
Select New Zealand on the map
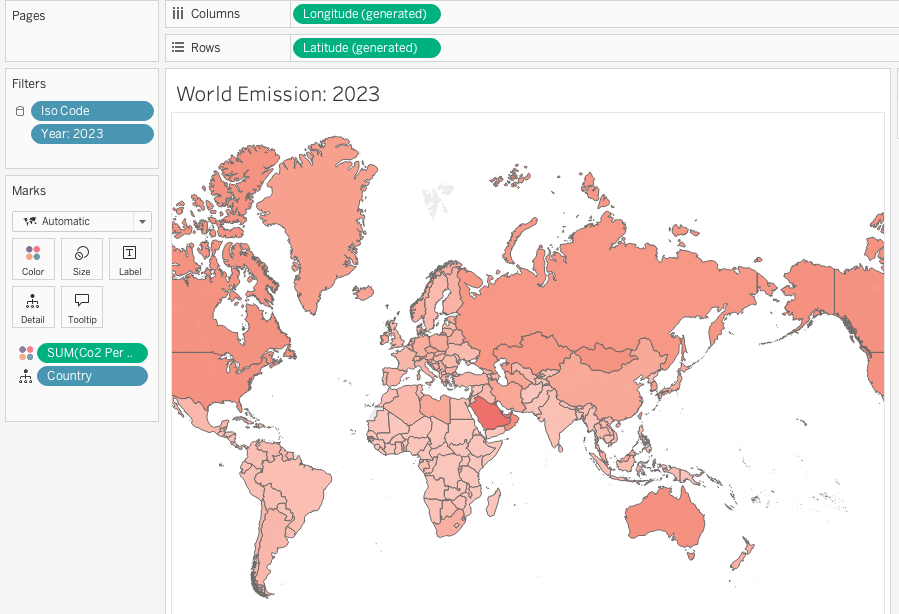click(742, 553)
